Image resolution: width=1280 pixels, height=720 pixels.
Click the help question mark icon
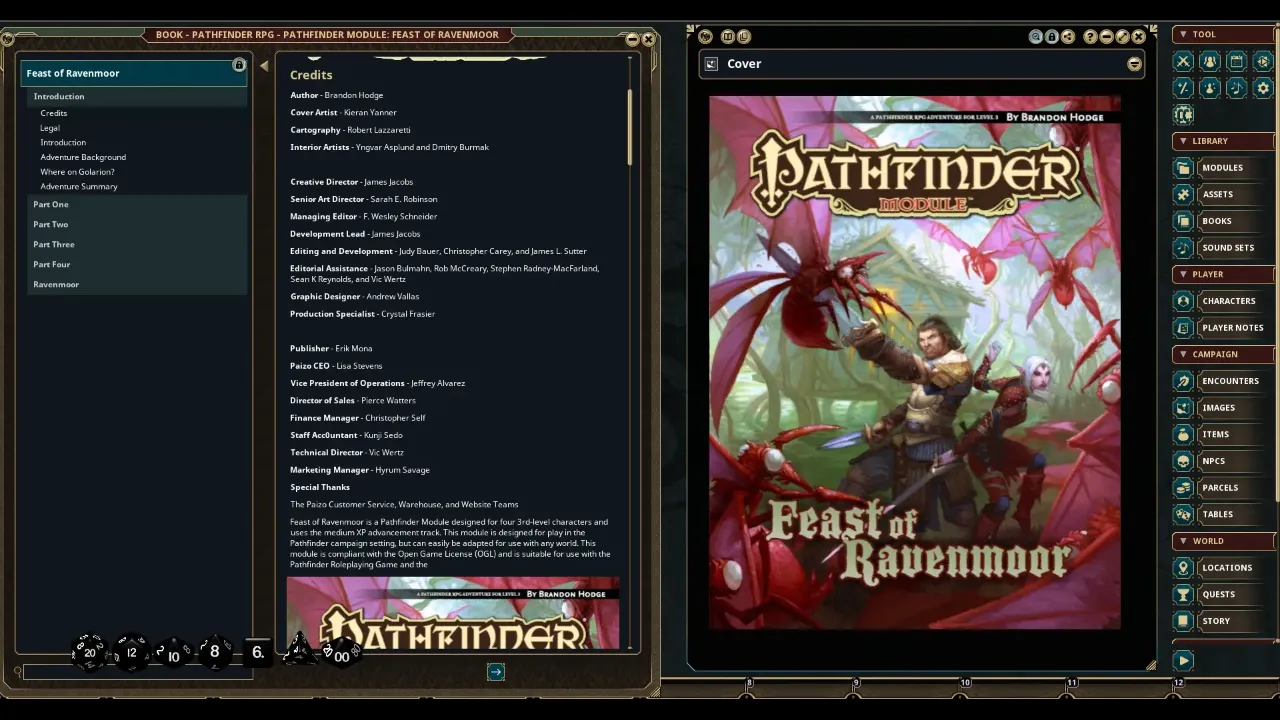[1091, 37]
